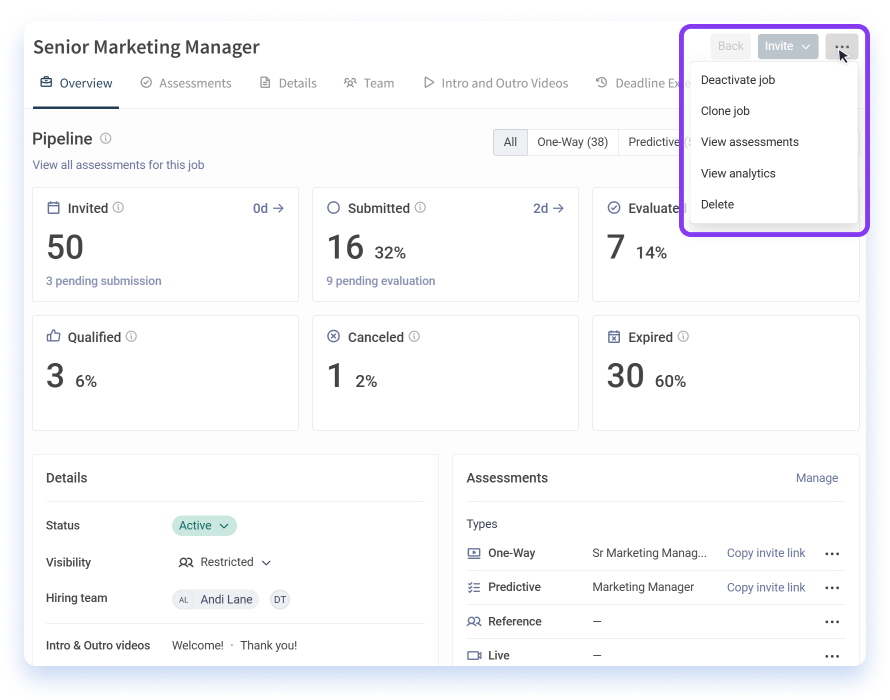Open options menu for Live assessment row
890x700 pixels.
[832, 656]
